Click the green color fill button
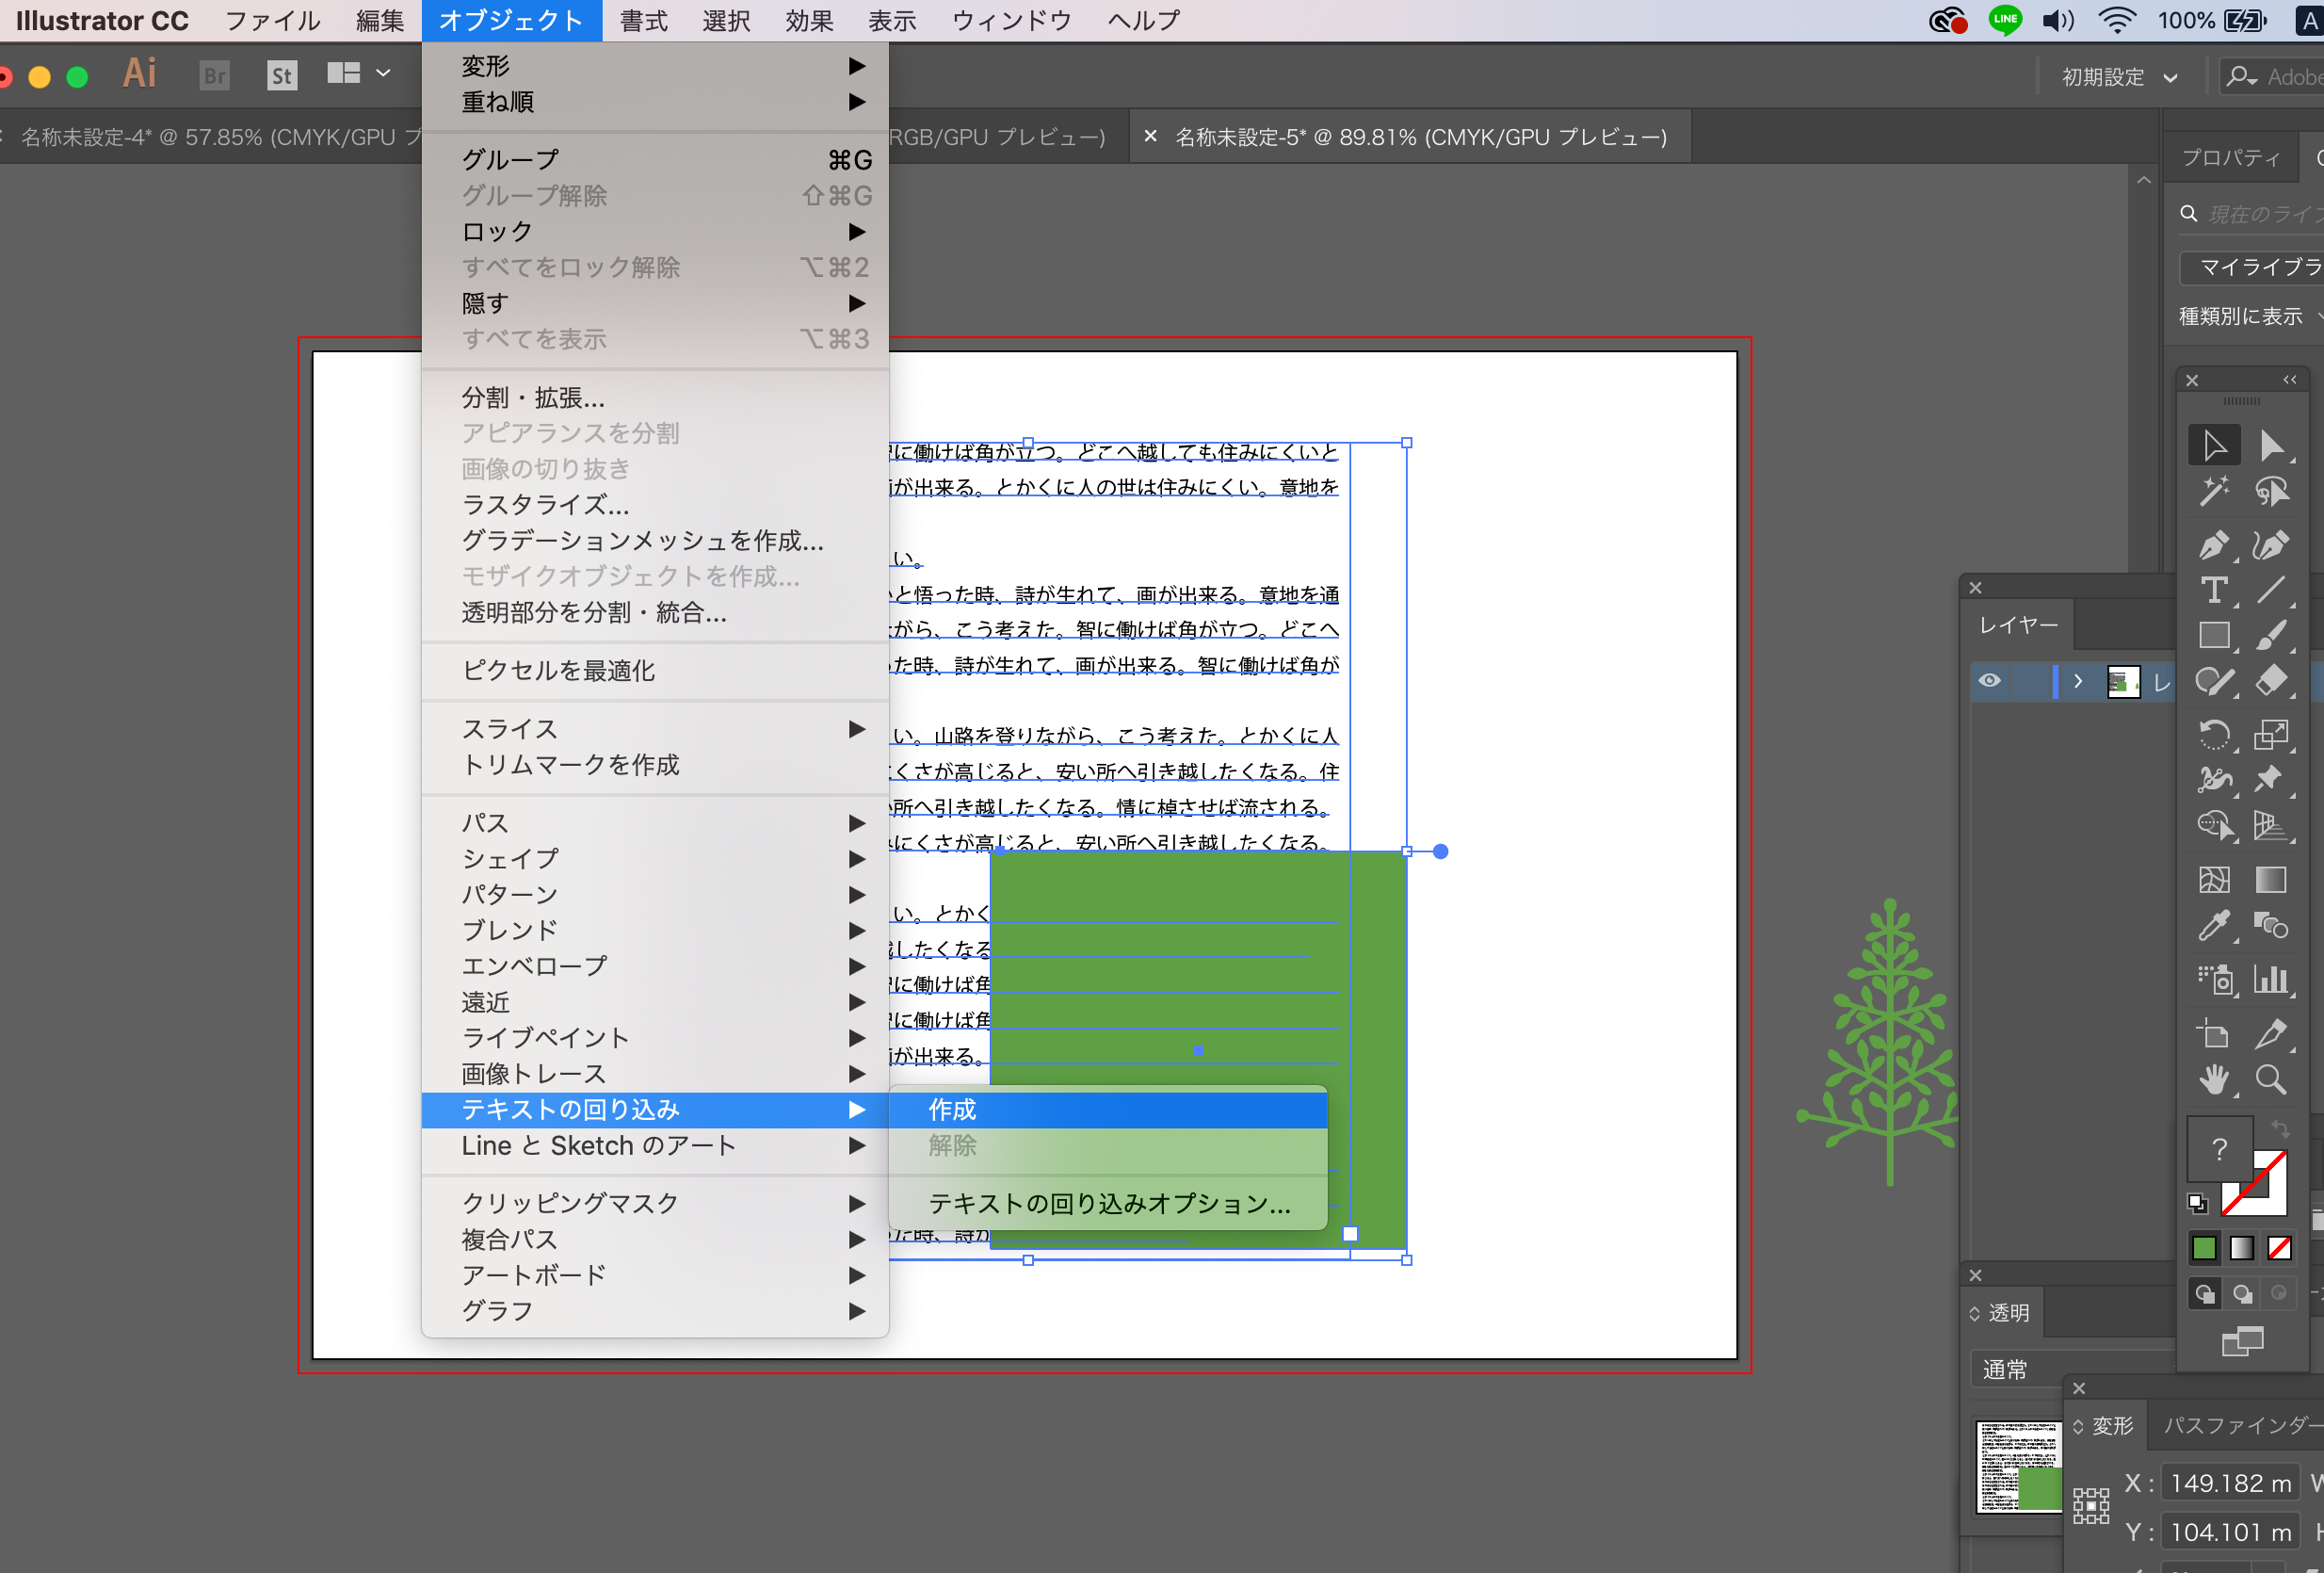The image size is (2324, 1573). click(2203, 1247)
